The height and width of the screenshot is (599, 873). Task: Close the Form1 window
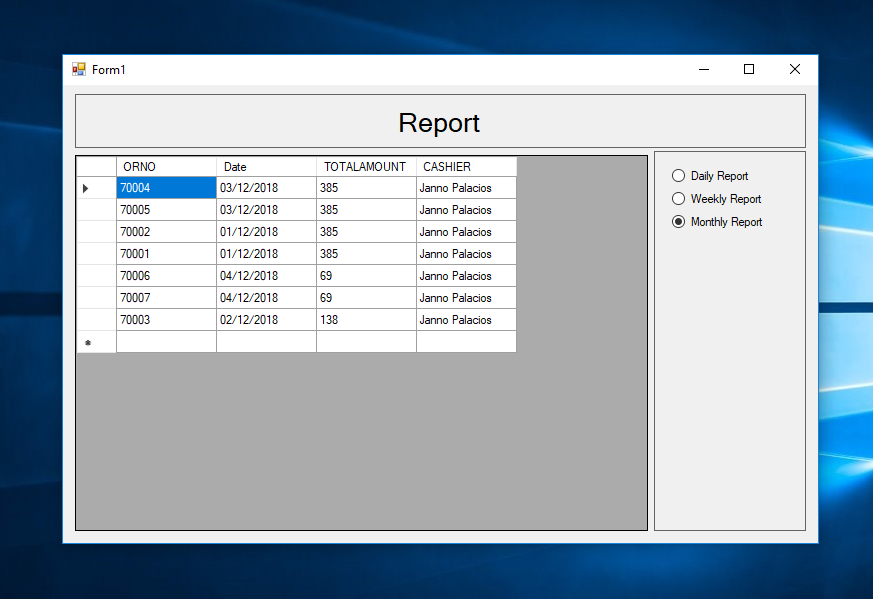click(x=794, y=70)
